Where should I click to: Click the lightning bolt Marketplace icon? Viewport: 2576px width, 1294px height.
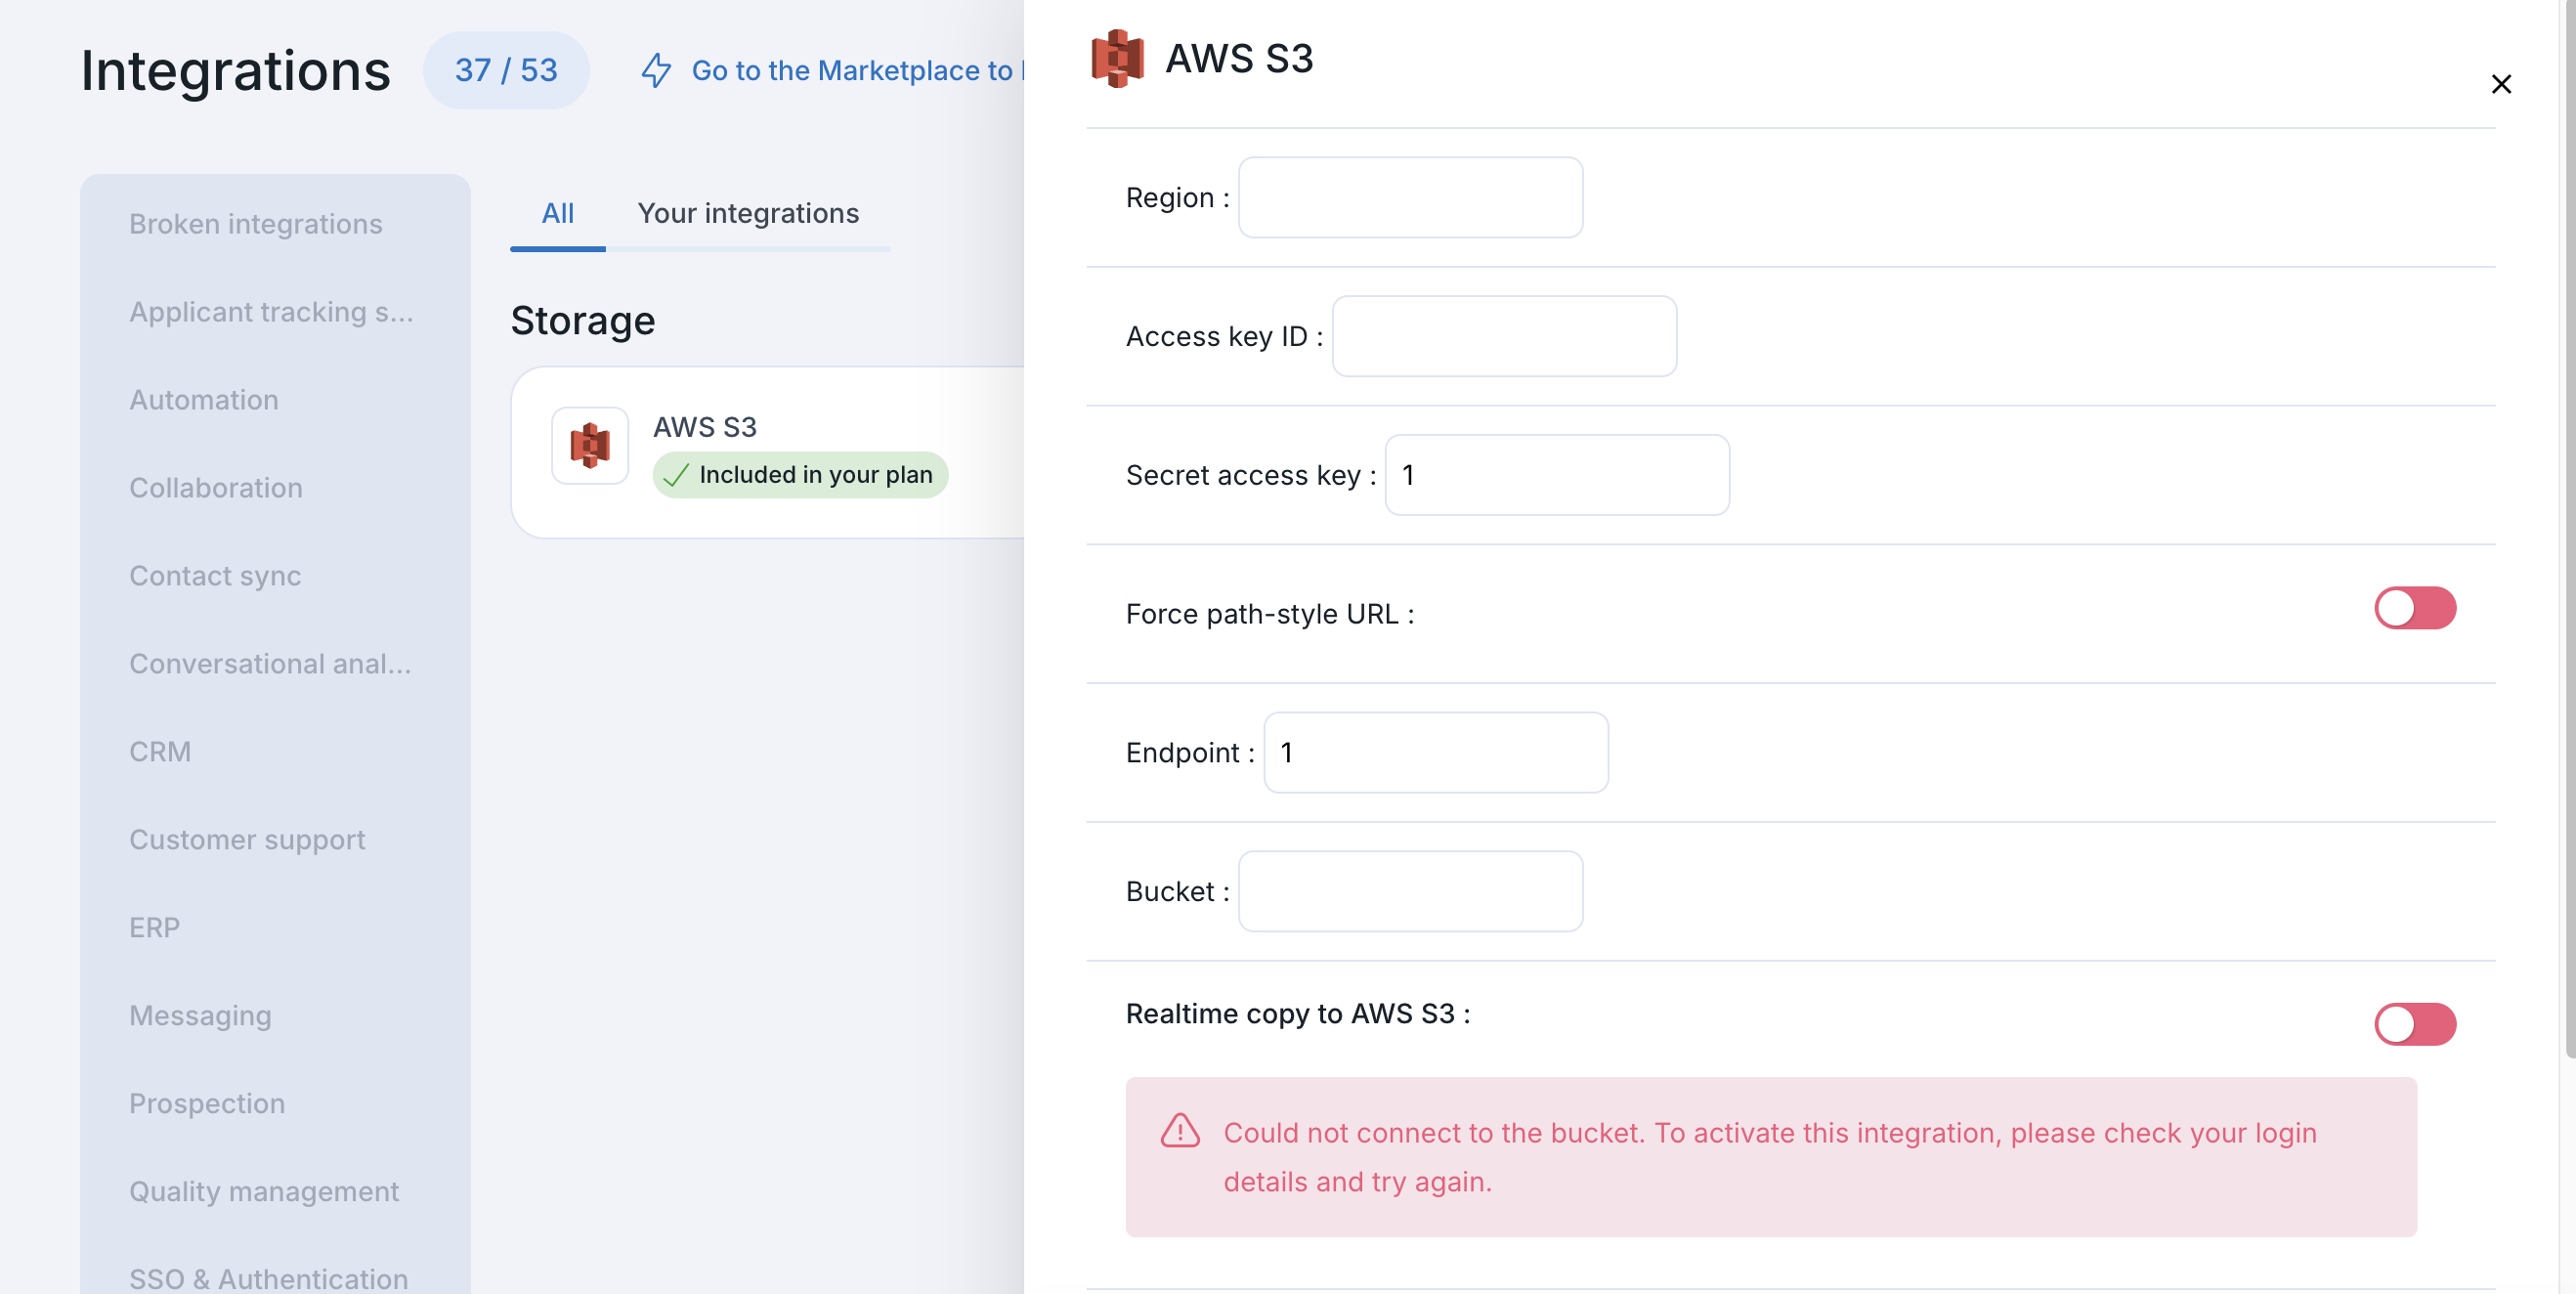tap(656, 70)
